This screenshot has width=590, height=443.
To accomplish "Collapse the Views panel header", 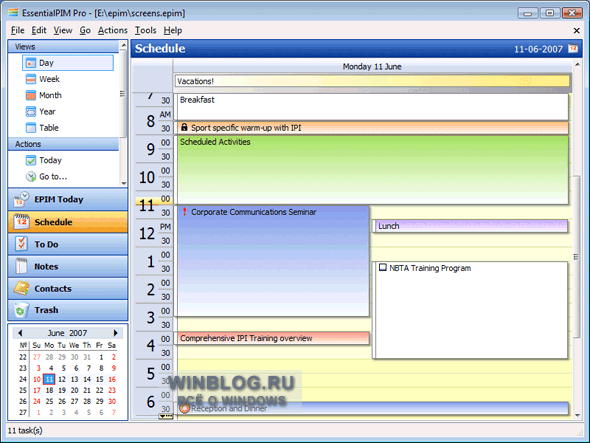I will [x=63, y=47].
